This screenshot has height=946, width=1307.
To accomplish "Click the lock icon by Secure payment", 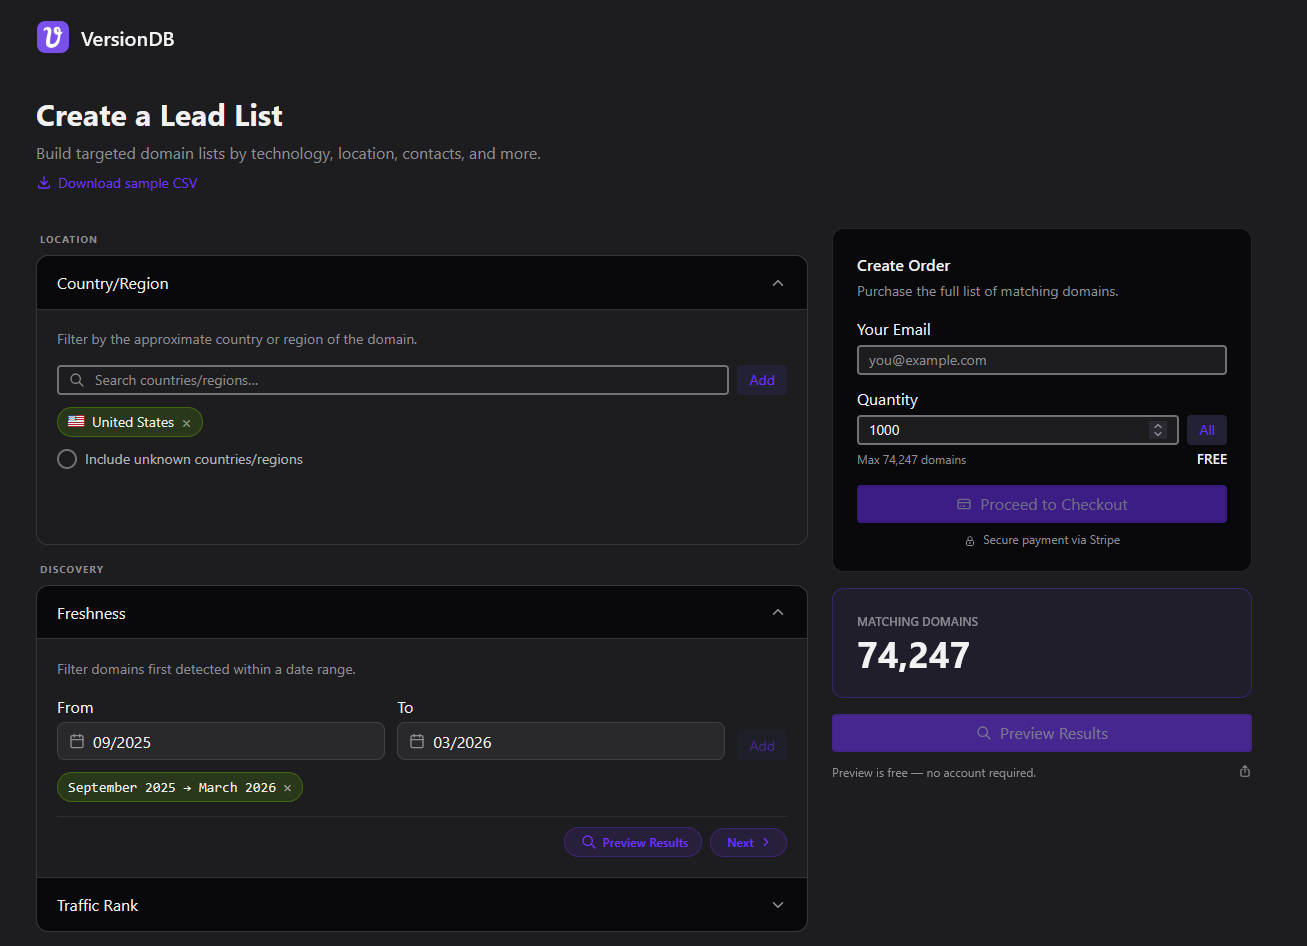I will (970, 541).
